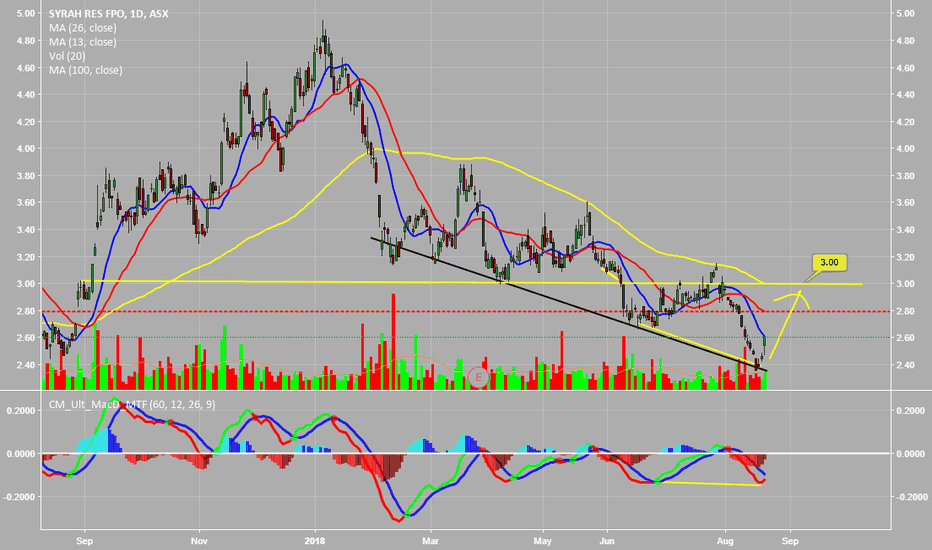Viewport: 932px width, 550px height.
Task: Select the MA (13, close) indicator label
Action: tap(83, 42)
